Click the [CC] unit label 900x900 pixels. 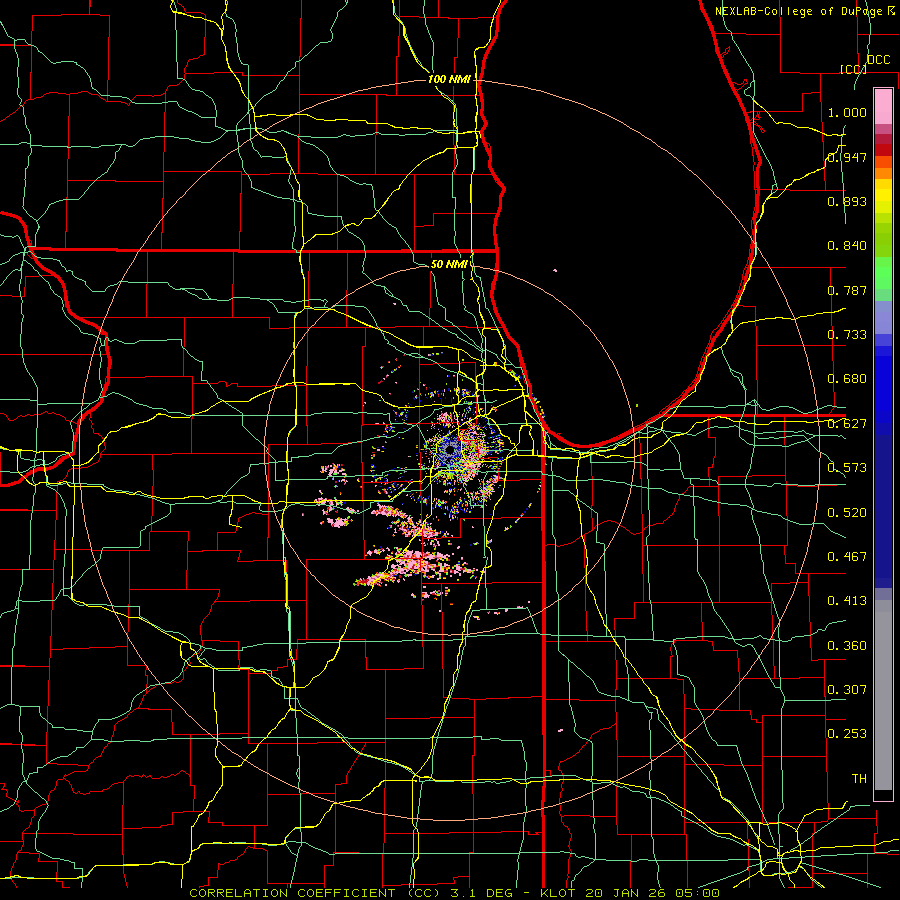[853, 69]
